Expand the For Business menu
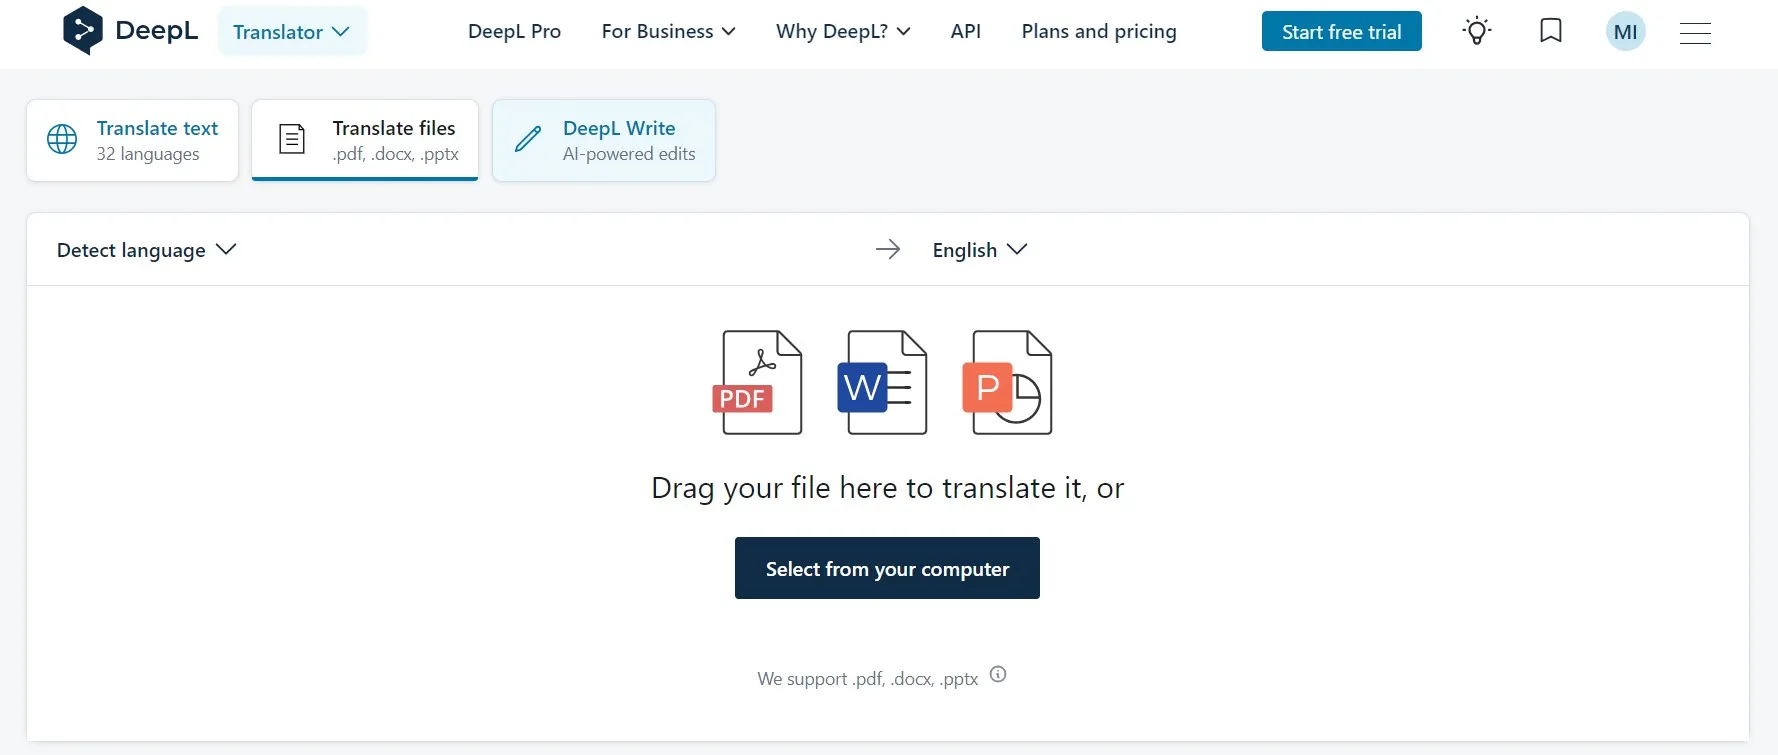The width and height of the screenshot is (1778, 755). click(668, 32)
